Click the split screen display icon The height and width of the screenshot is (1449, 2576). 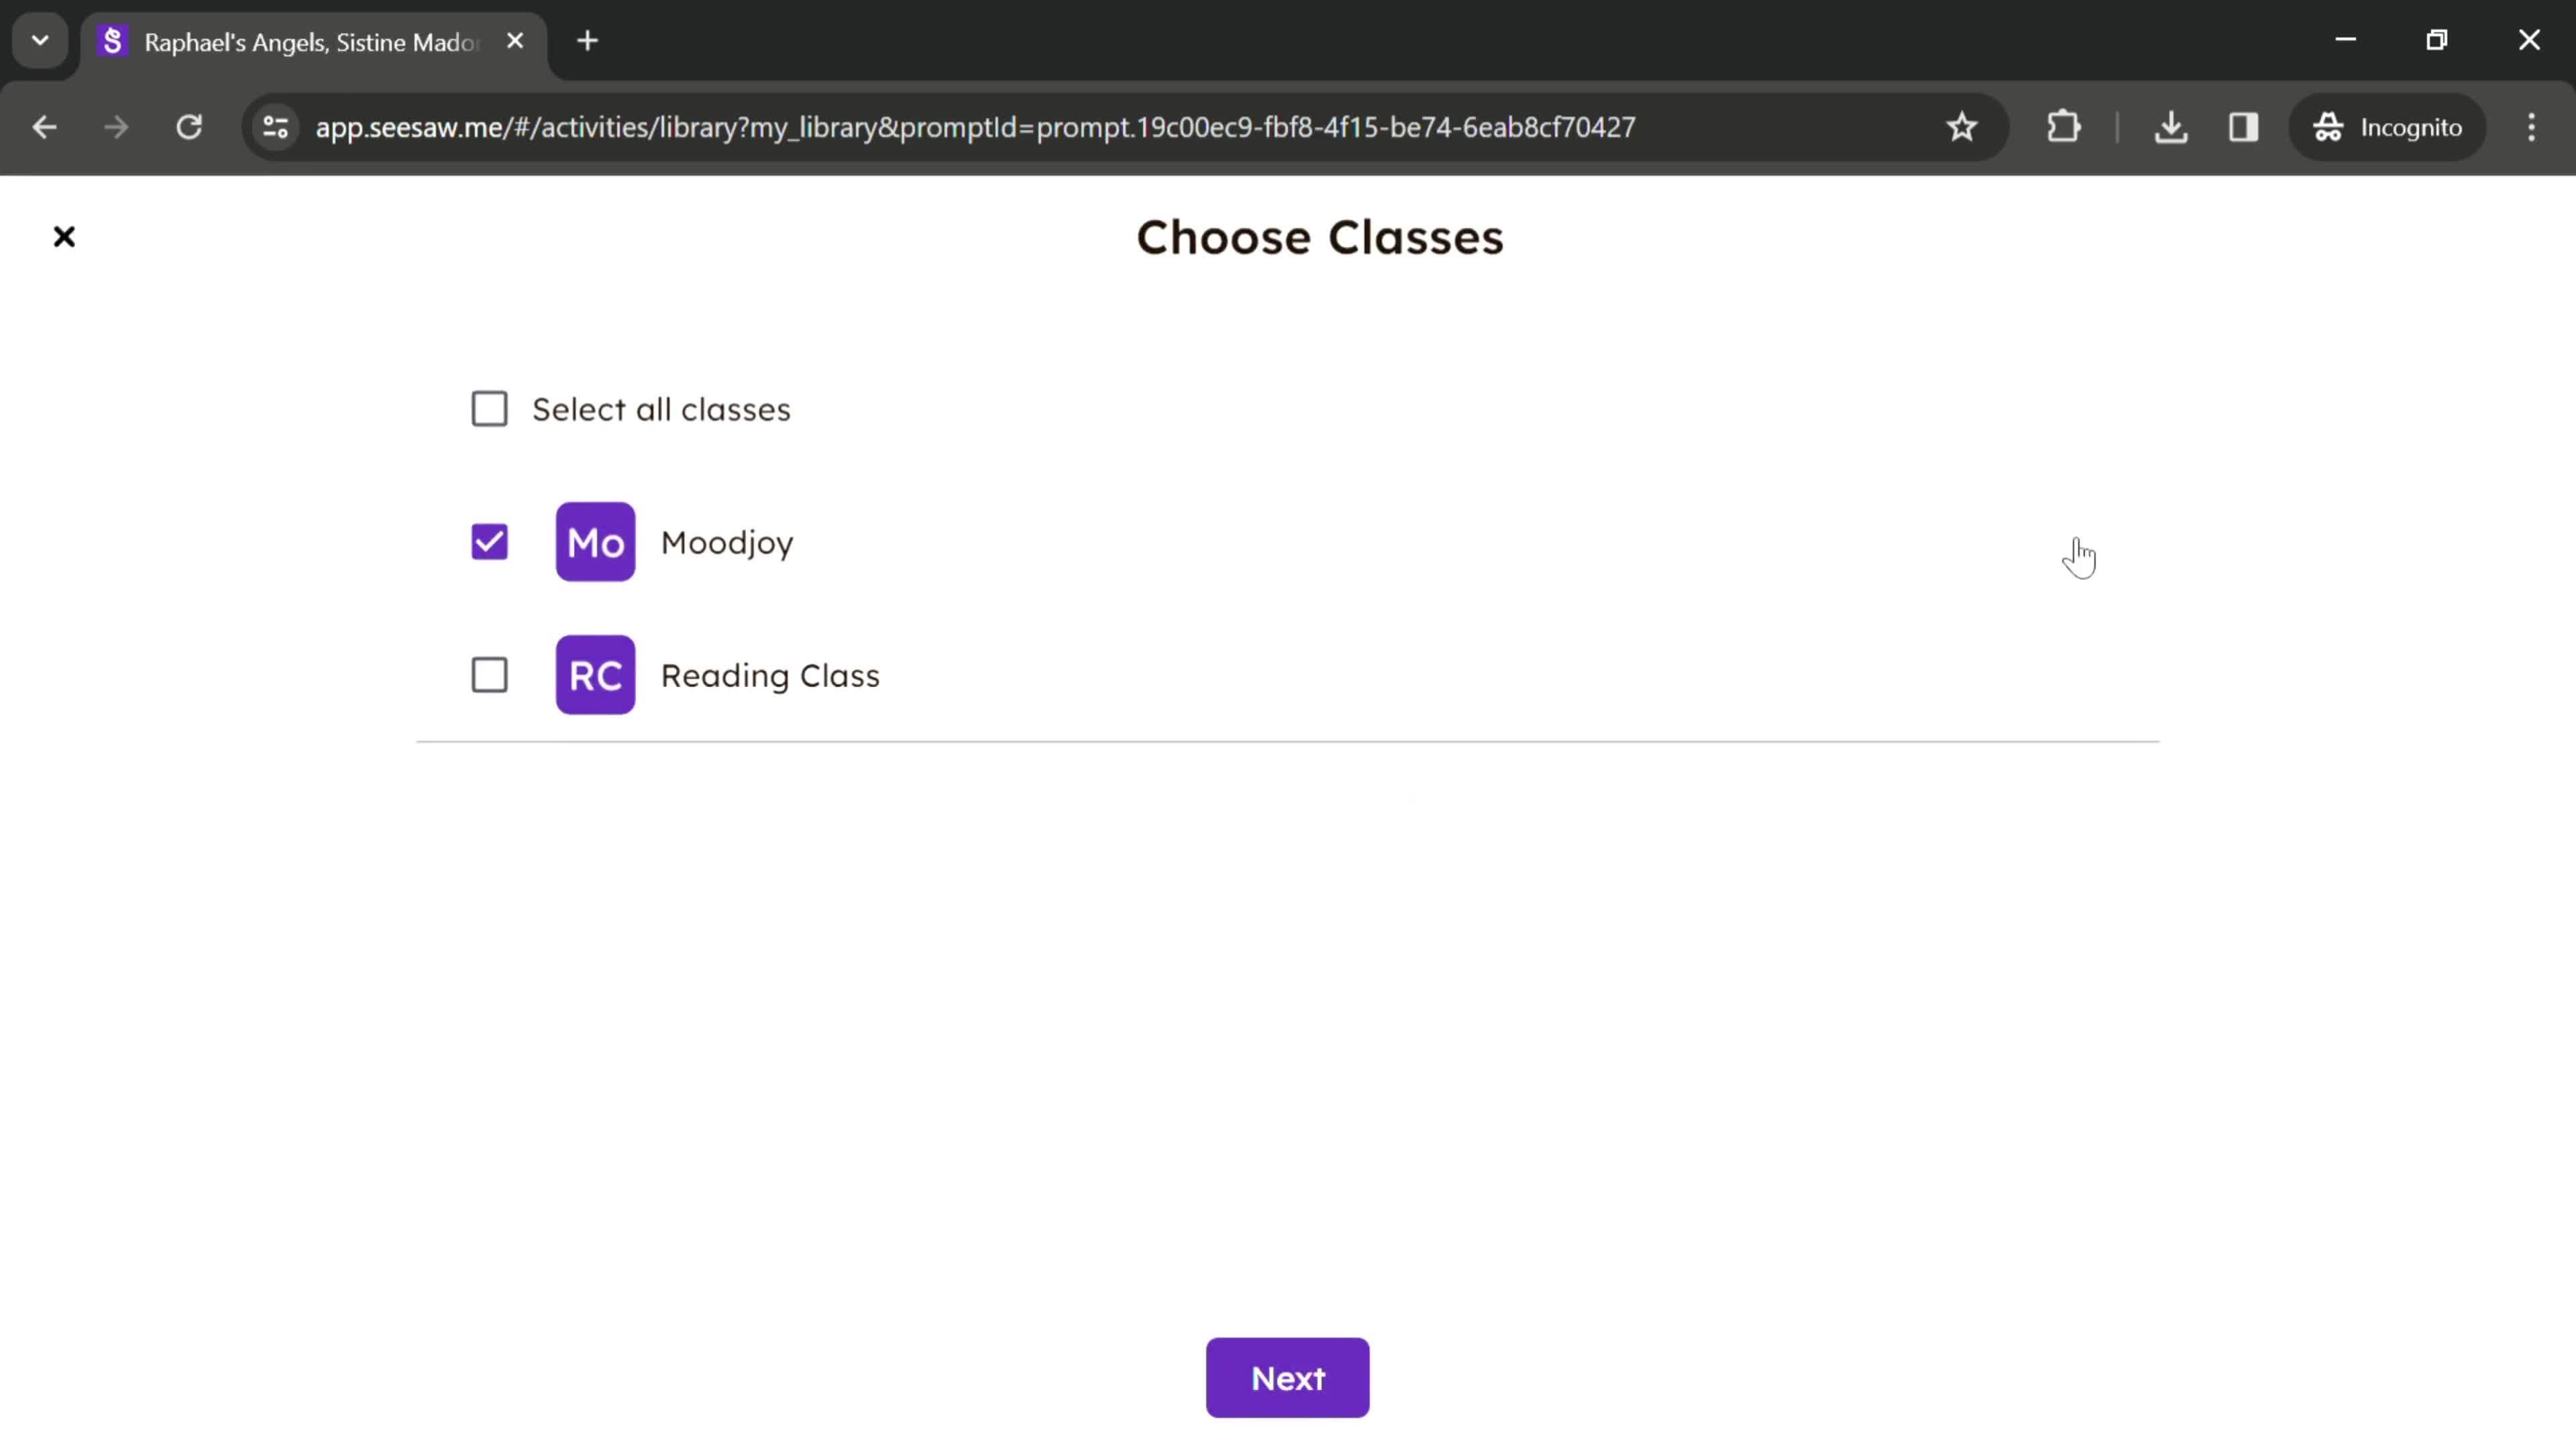click(x=2243, y=125)
